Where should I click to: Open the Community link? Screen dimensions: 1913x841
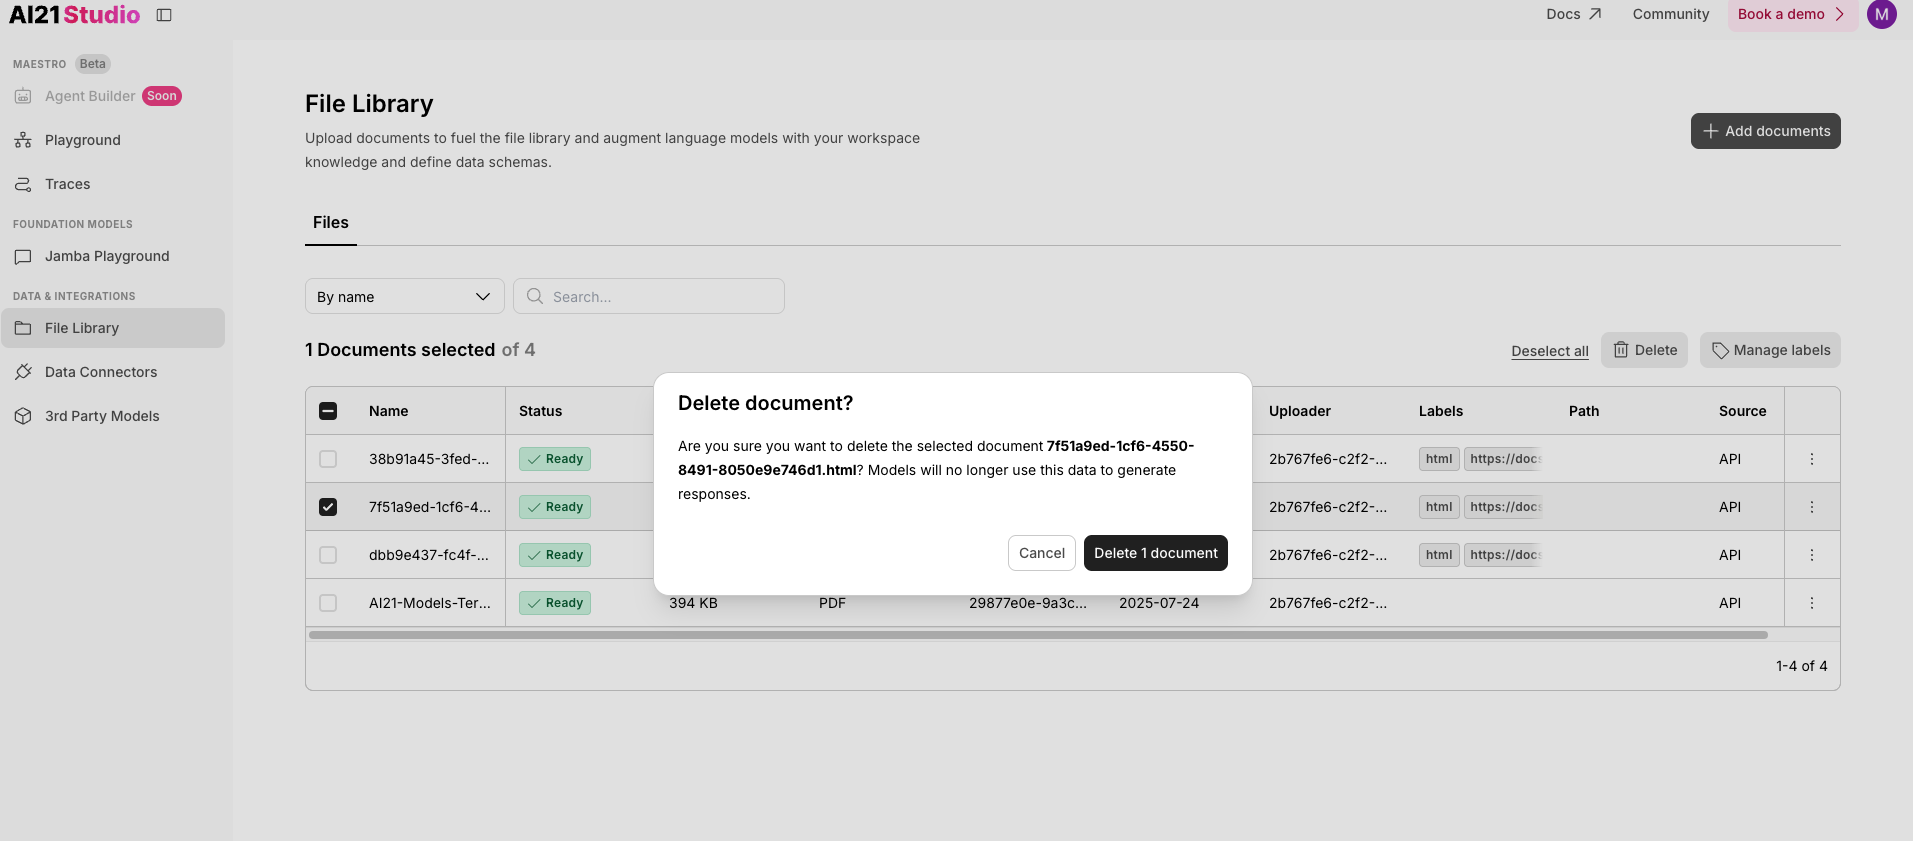coord(1671,14)
